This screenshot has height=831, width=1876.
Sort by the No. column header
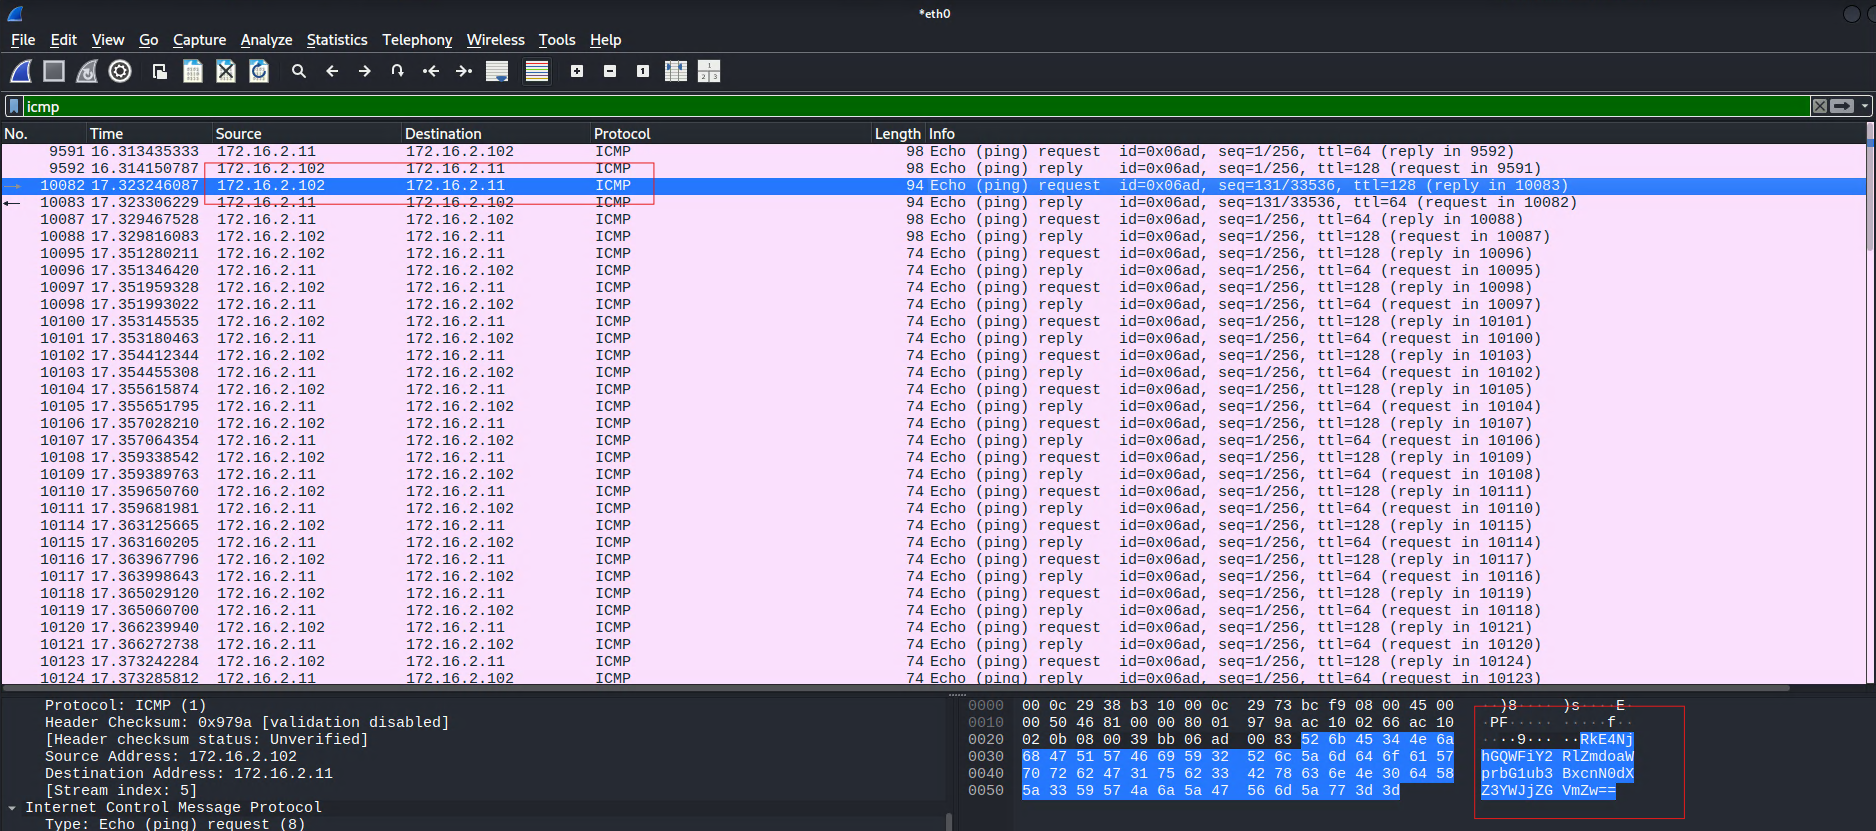(x=43, y=133)
